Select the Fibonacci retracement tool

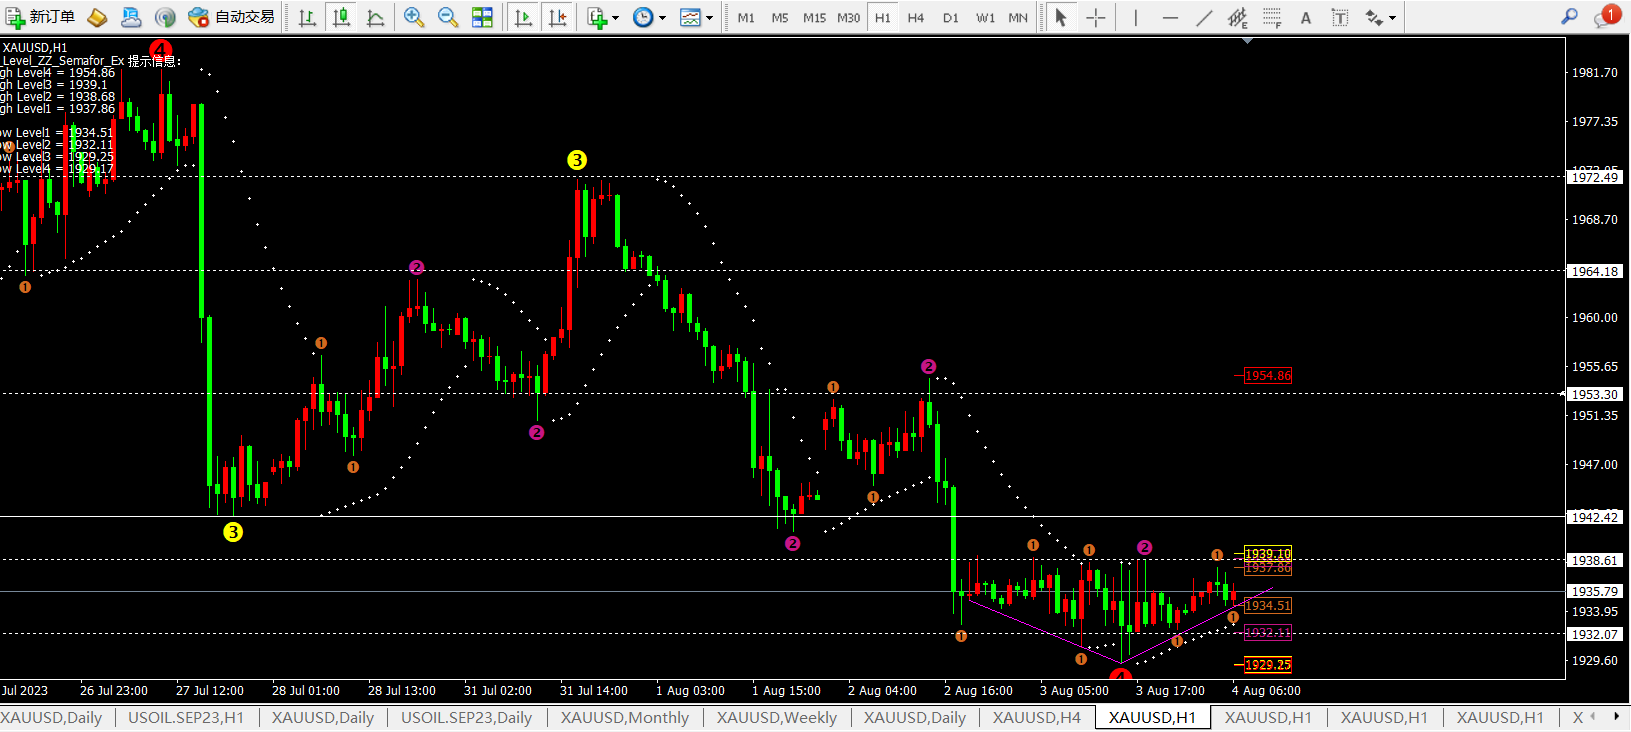coord(1272,17)
